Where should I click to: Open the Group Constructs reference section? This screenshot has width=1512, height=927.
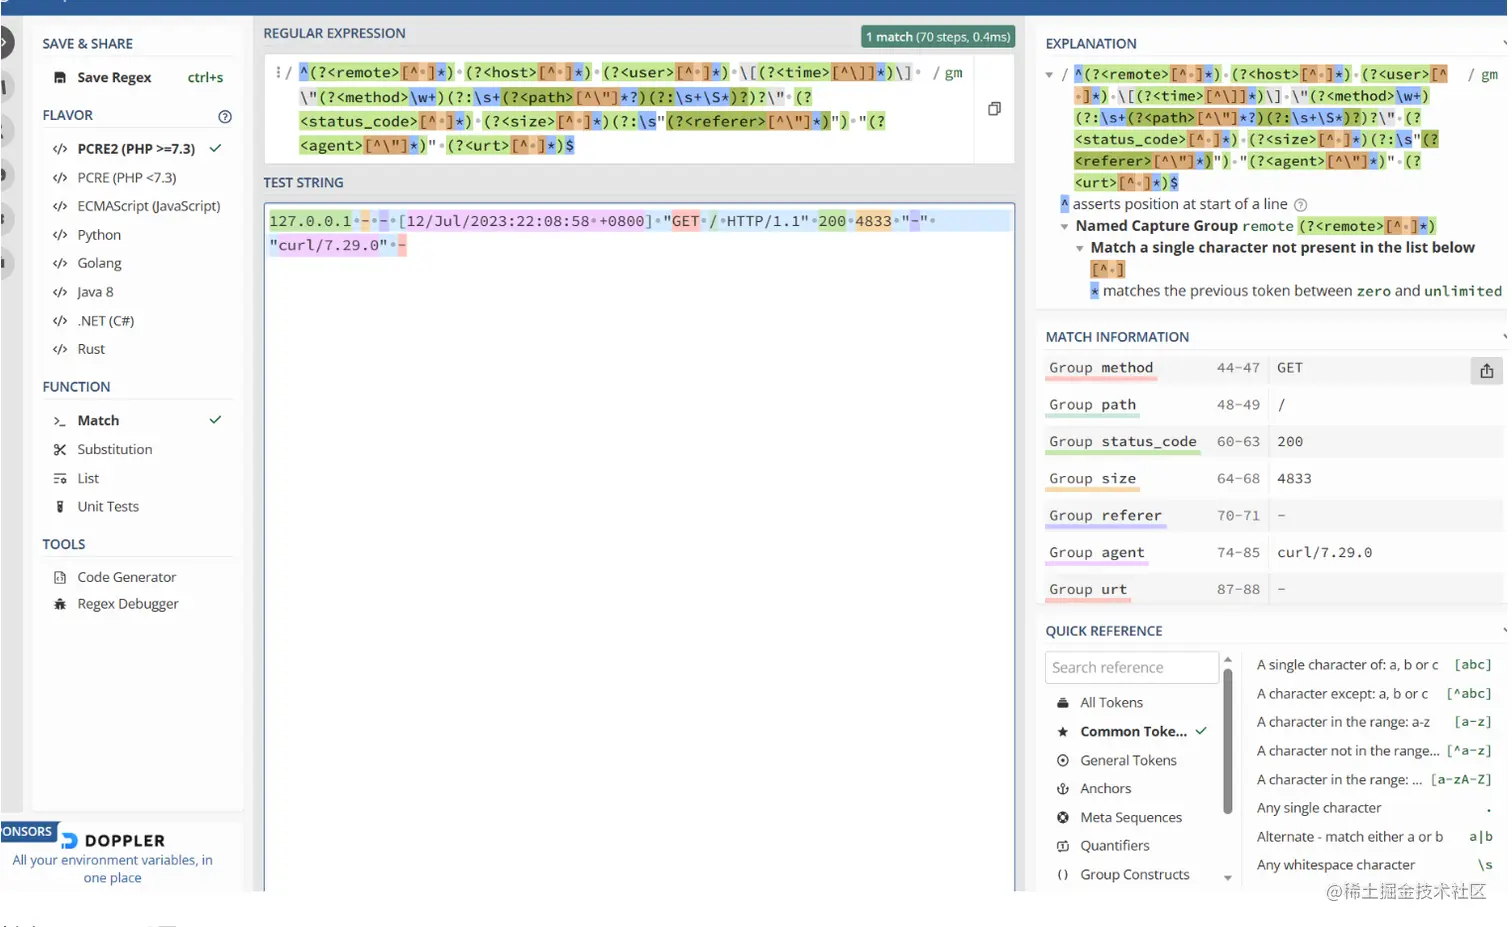tap(1135, 874)
